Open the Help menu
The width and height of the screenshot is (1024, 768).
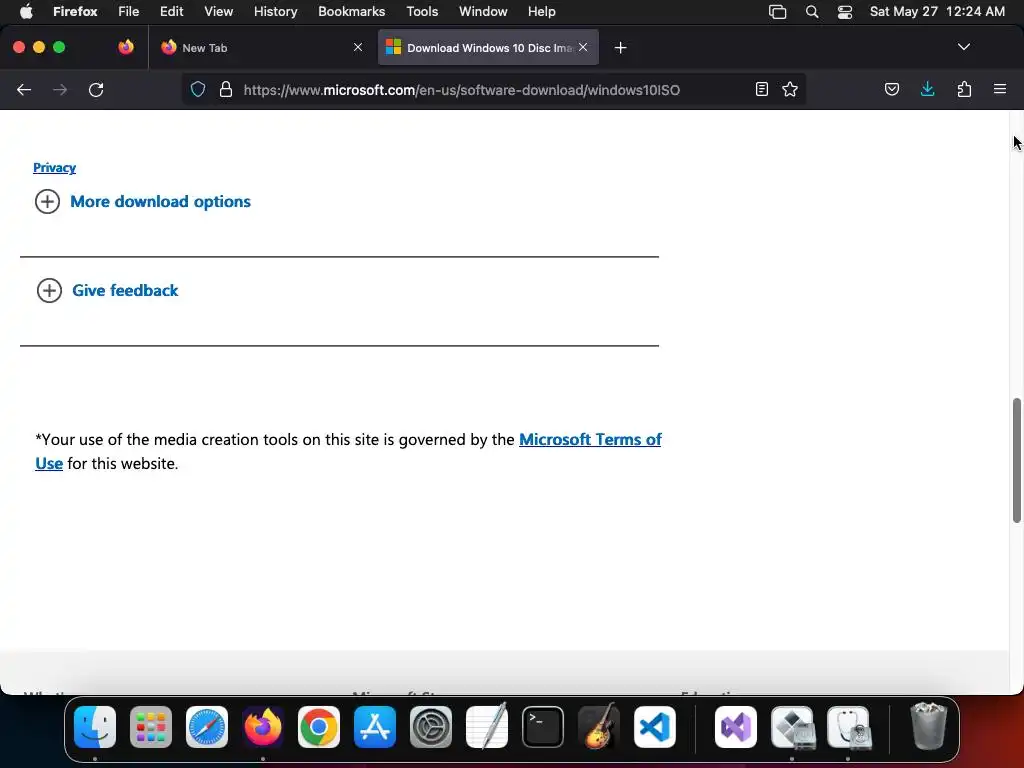[541, 12]
